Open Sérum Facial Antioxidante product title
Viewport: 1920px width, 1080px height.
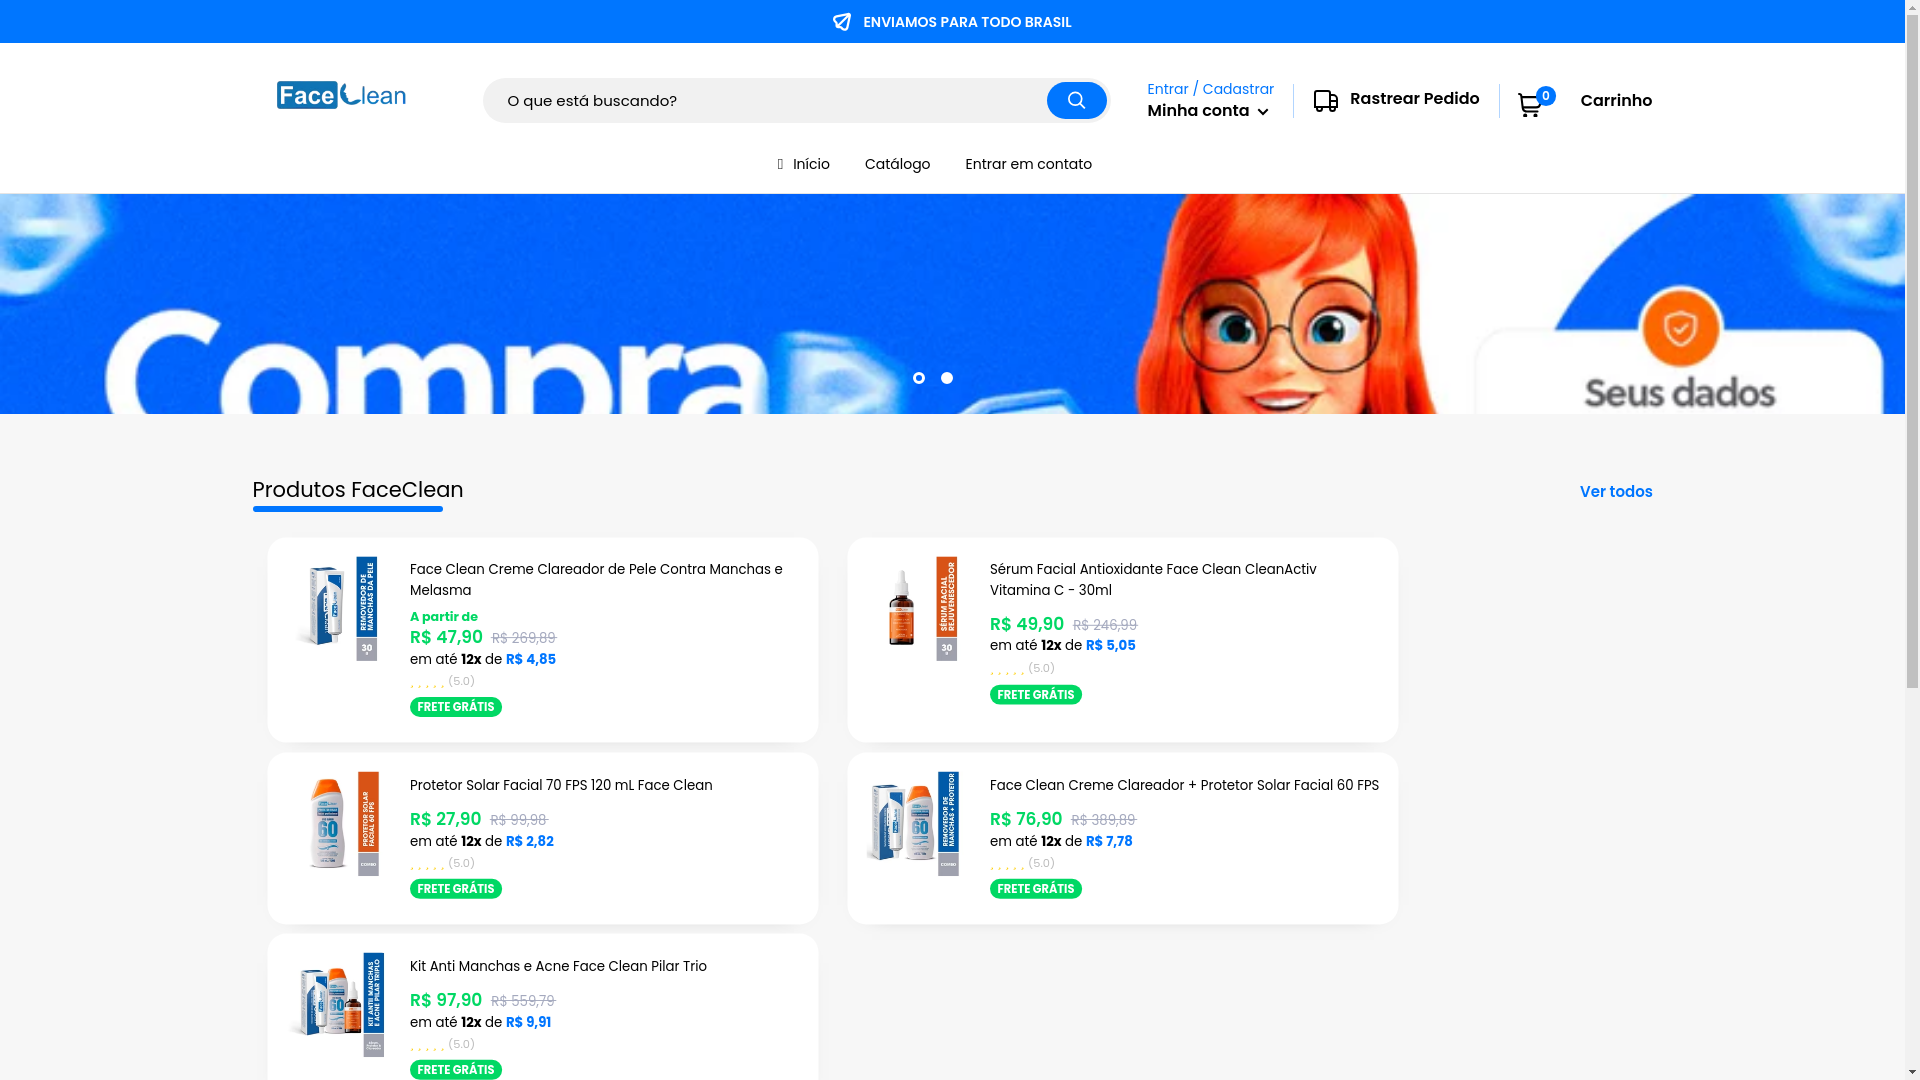coord(1153,580)
